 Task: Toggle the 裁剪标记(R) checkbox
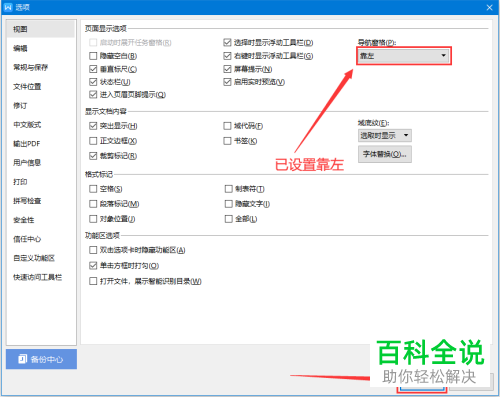pyautogui.click(x=93, y=156)
